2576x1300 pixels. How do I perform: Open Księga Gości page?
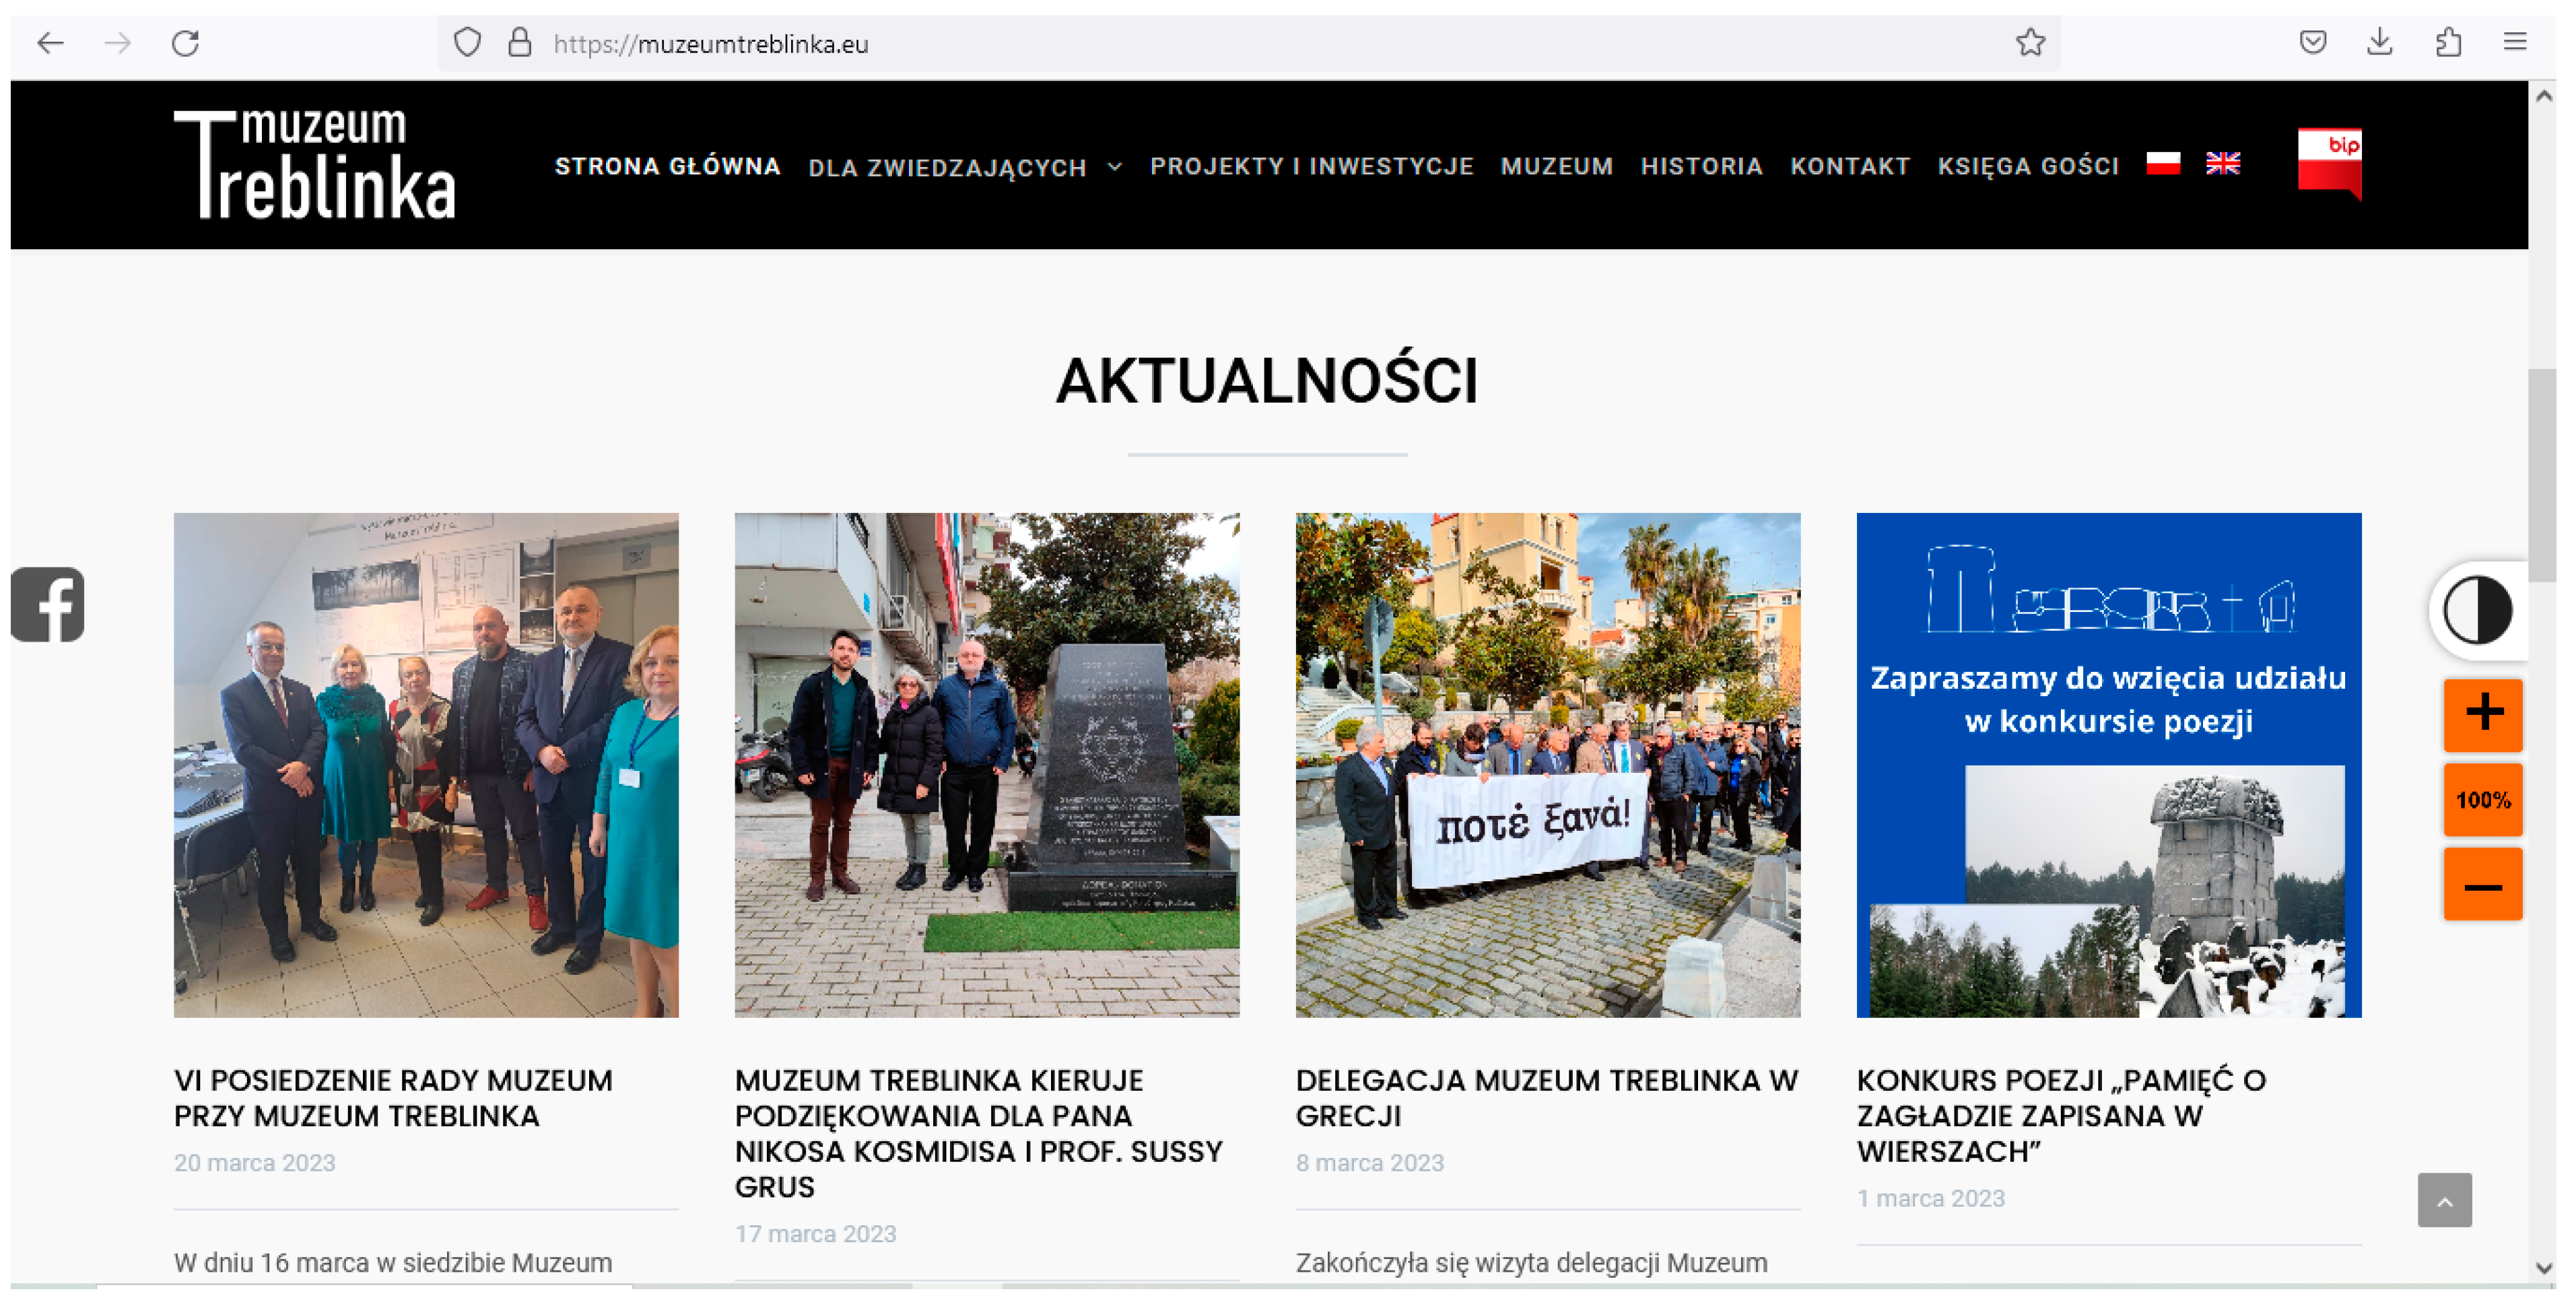point(2027,166)
